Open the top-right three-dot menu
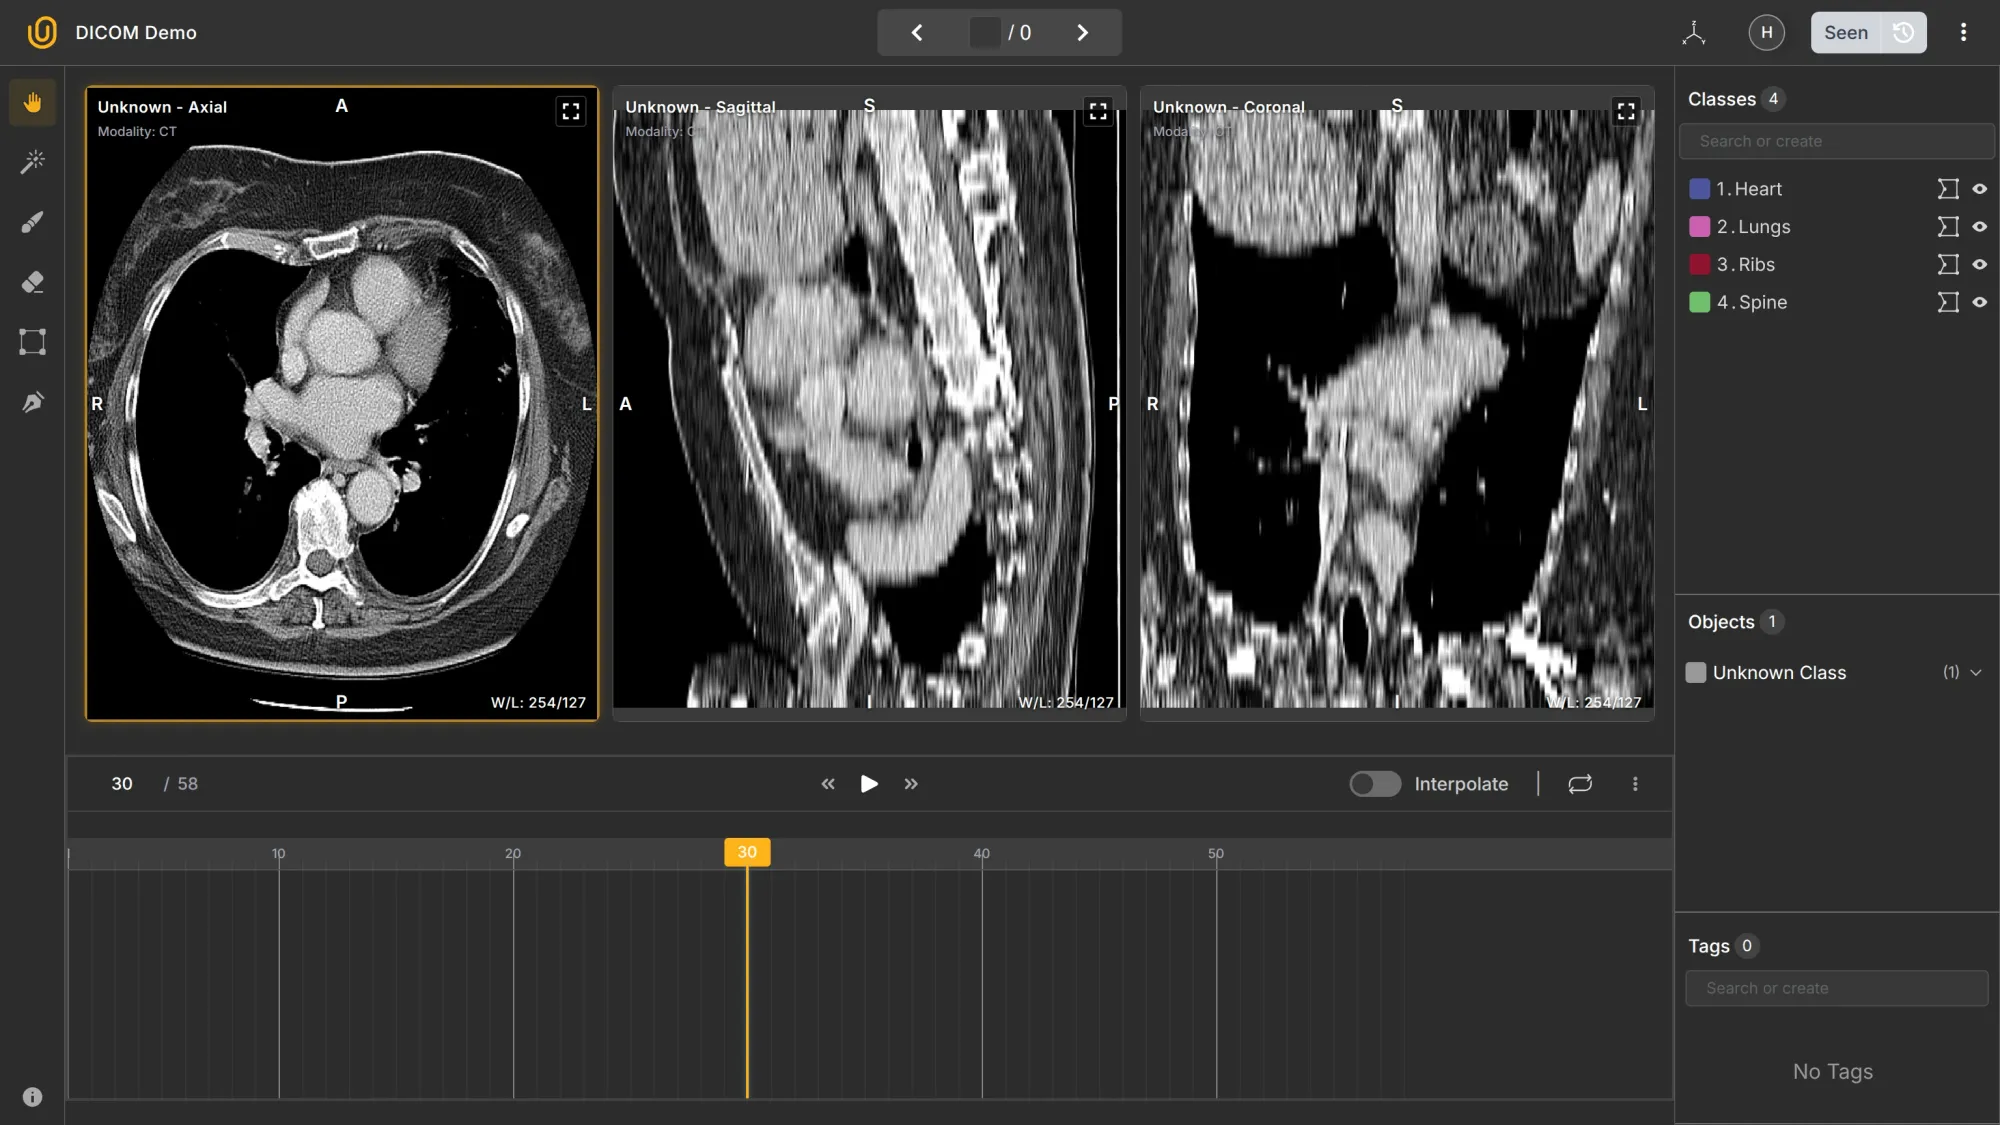The width and height of the screenshot is (2000, 1125). point(1963,32)
